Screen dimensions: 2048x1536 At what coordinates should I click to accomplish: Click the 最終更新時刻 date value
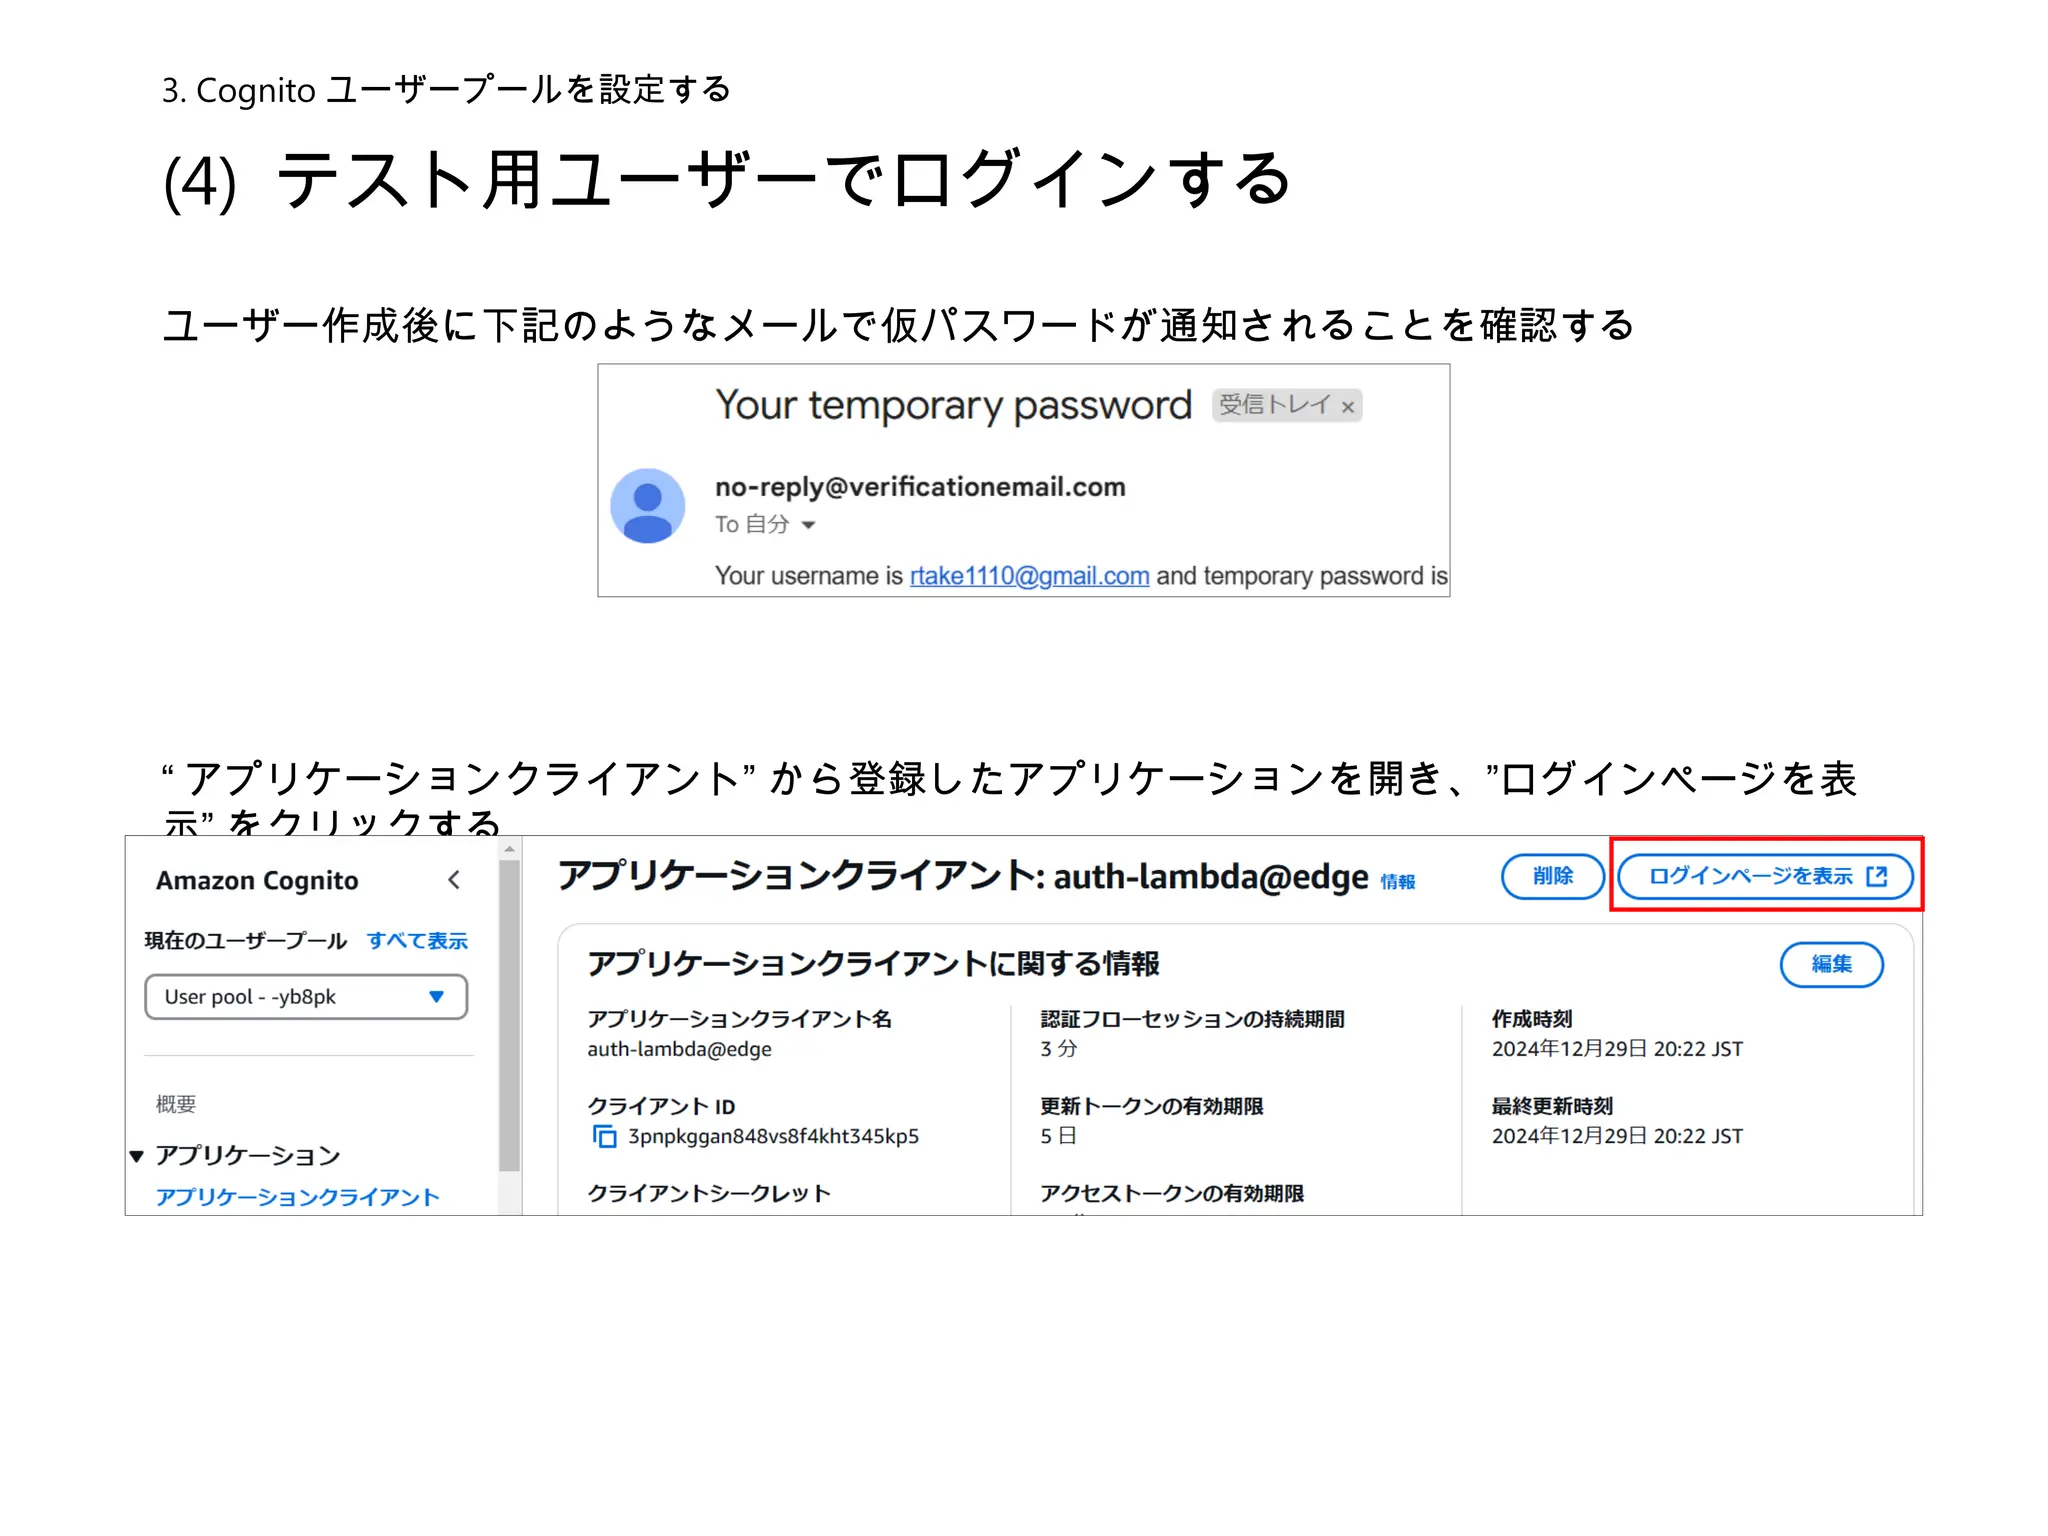point(1617,1136)
